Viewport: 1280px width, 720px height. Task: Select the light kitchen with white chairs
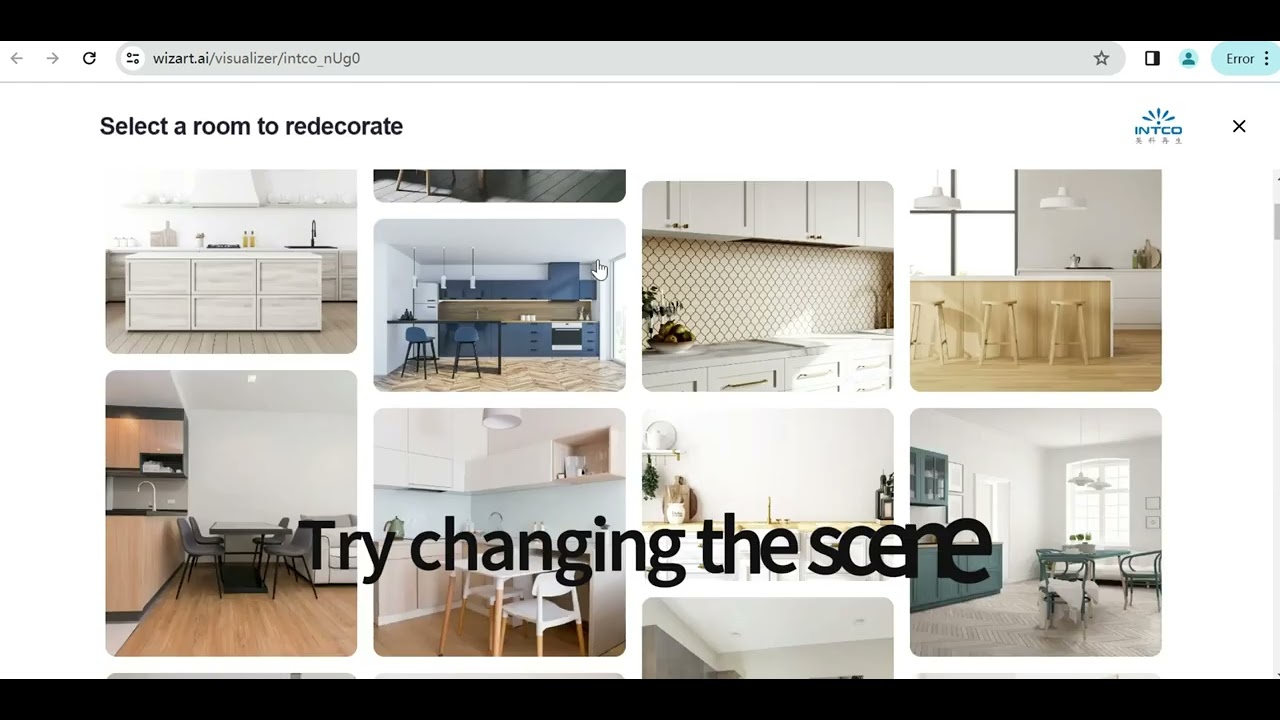coord(499,532)
